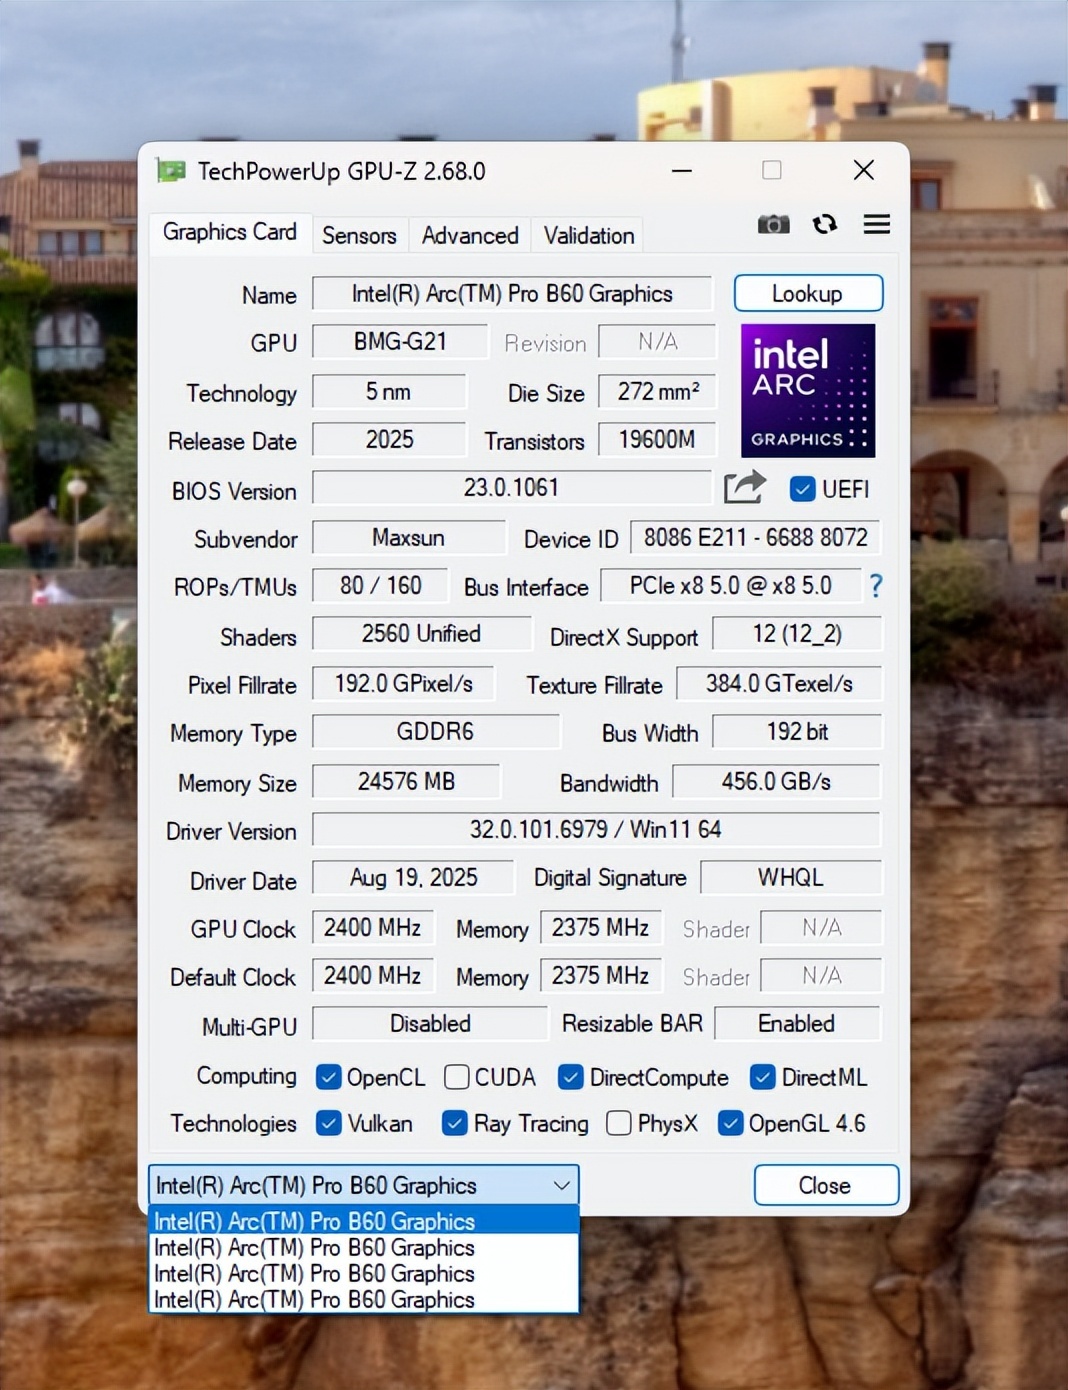Click the BIOS Version field 23.0.1061
The image size is (1068, 1390).
511,488
